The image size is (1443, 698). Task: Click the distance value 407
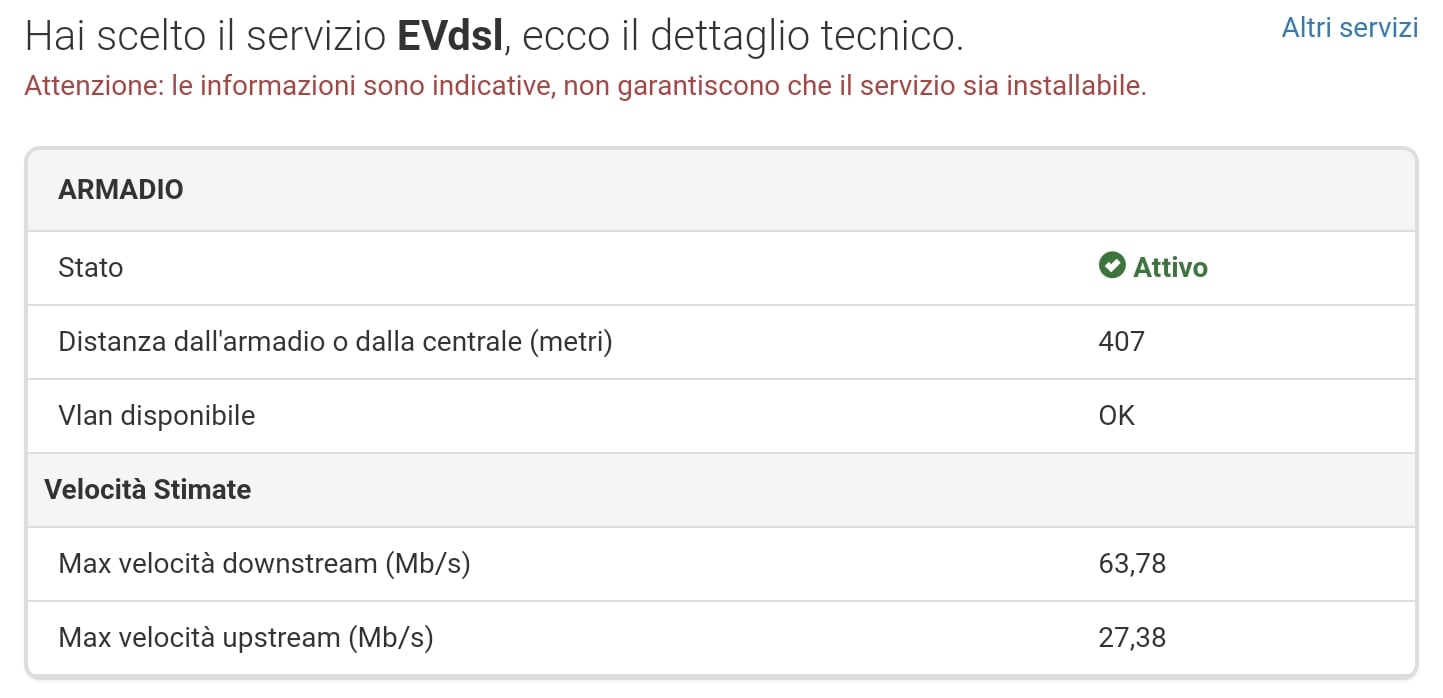click(x=1121, y=342)
